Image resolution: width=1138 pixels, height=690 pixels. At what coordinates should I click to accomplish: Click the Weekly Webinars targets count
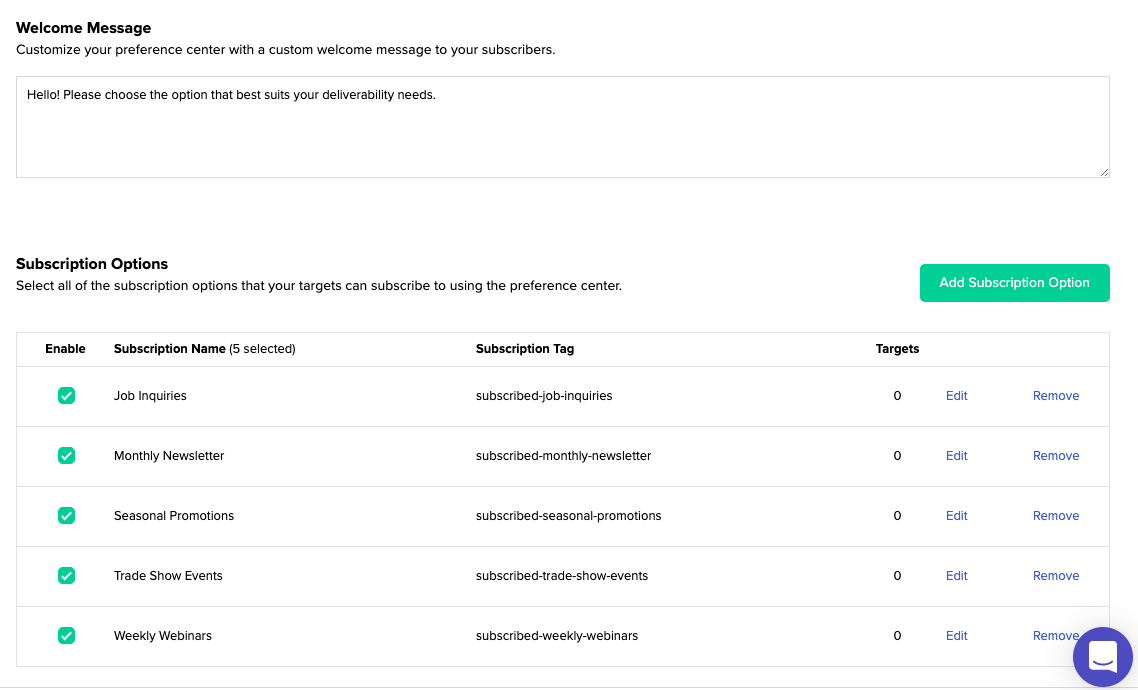coord(898,636)
